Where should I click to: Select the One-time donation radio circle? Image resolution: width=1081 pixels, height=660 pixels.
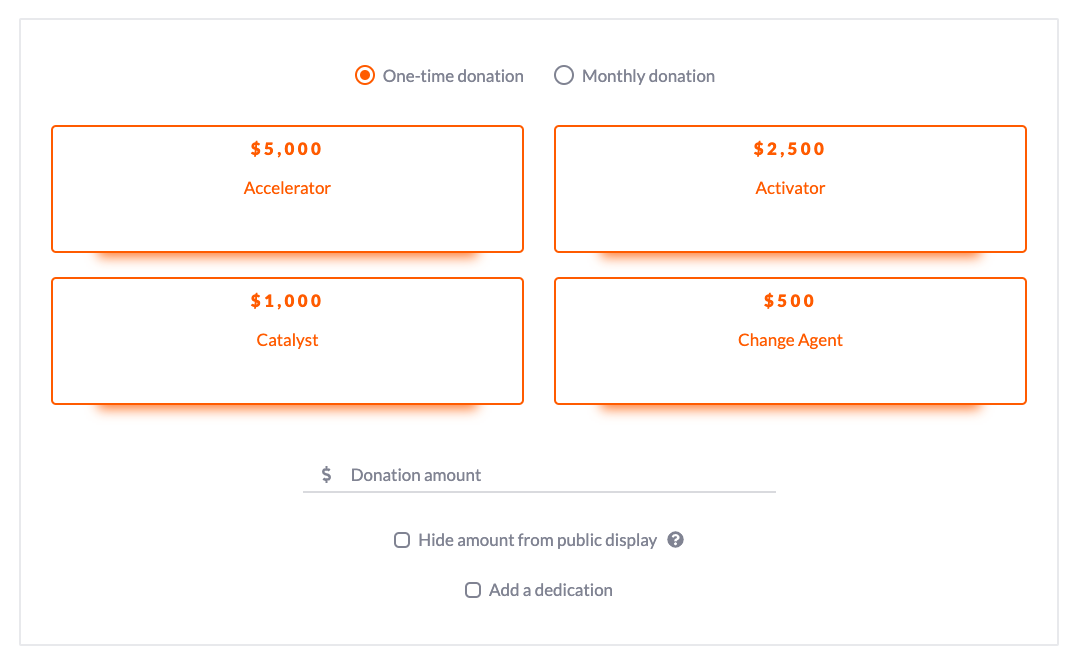365,75
